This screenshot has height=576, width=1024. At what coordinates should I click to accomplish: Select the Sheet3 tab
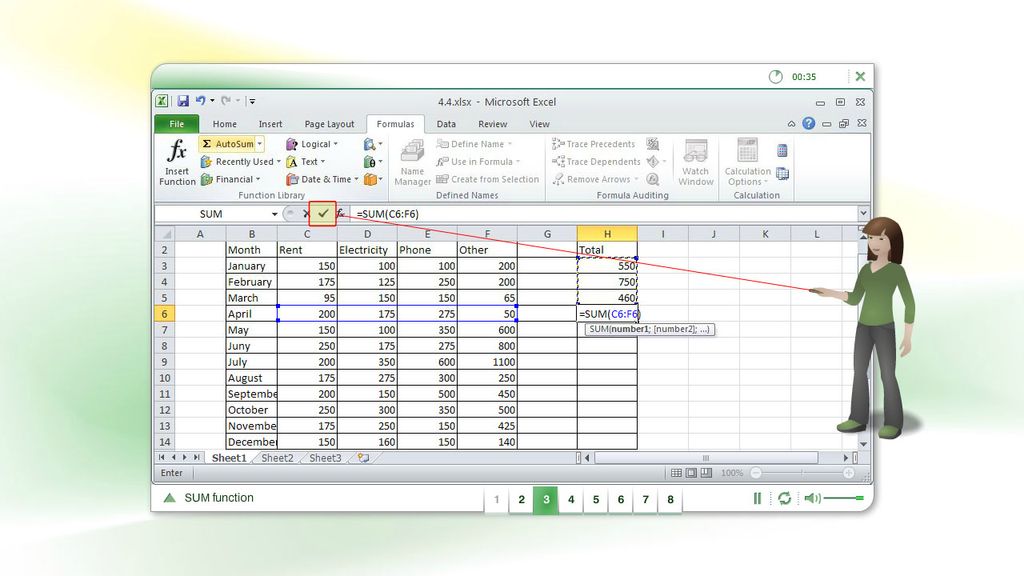pos(325,458)
